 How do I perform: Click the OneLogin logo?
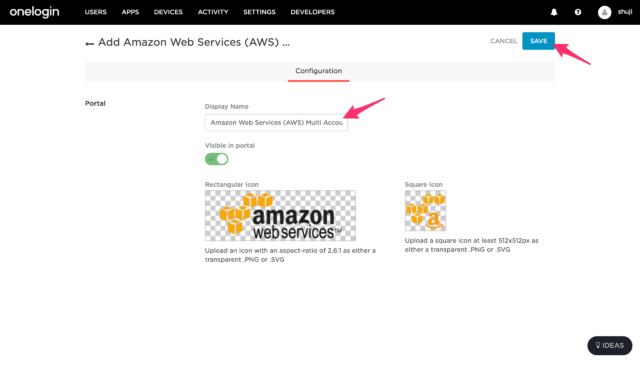pos(34,12)
